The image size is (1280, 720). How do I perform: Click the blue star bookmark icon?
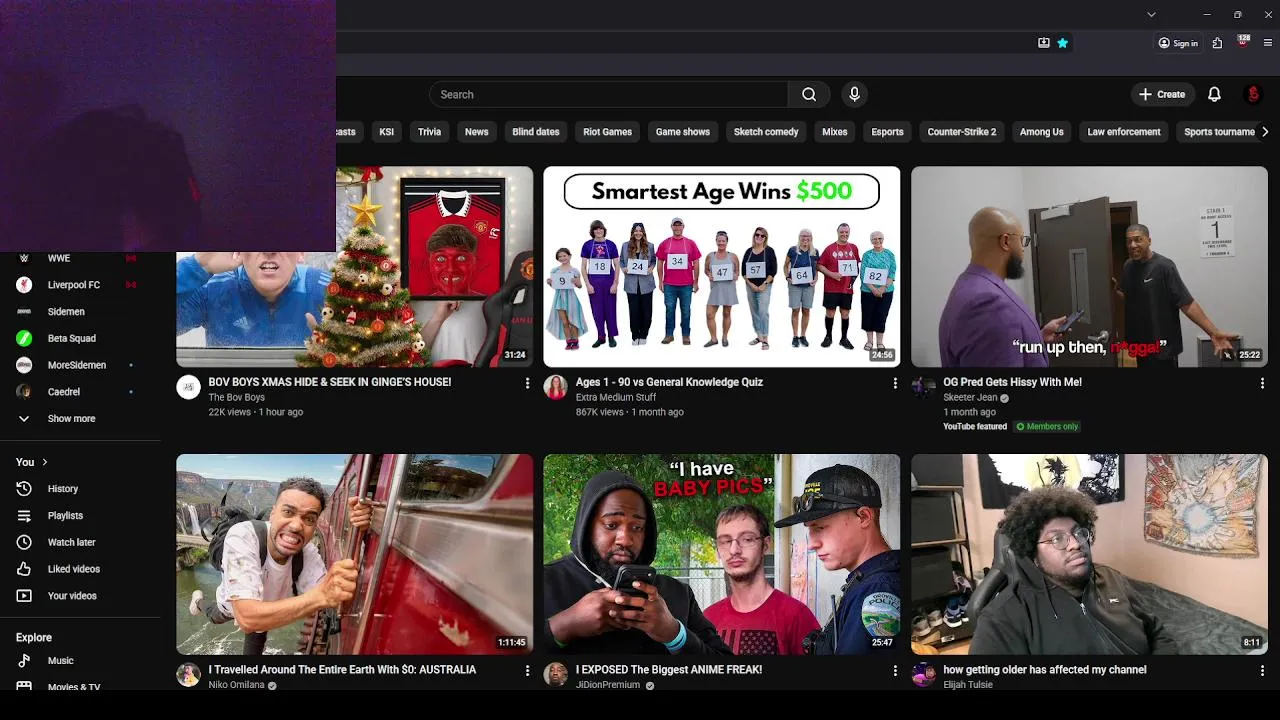coord(1062,43)
